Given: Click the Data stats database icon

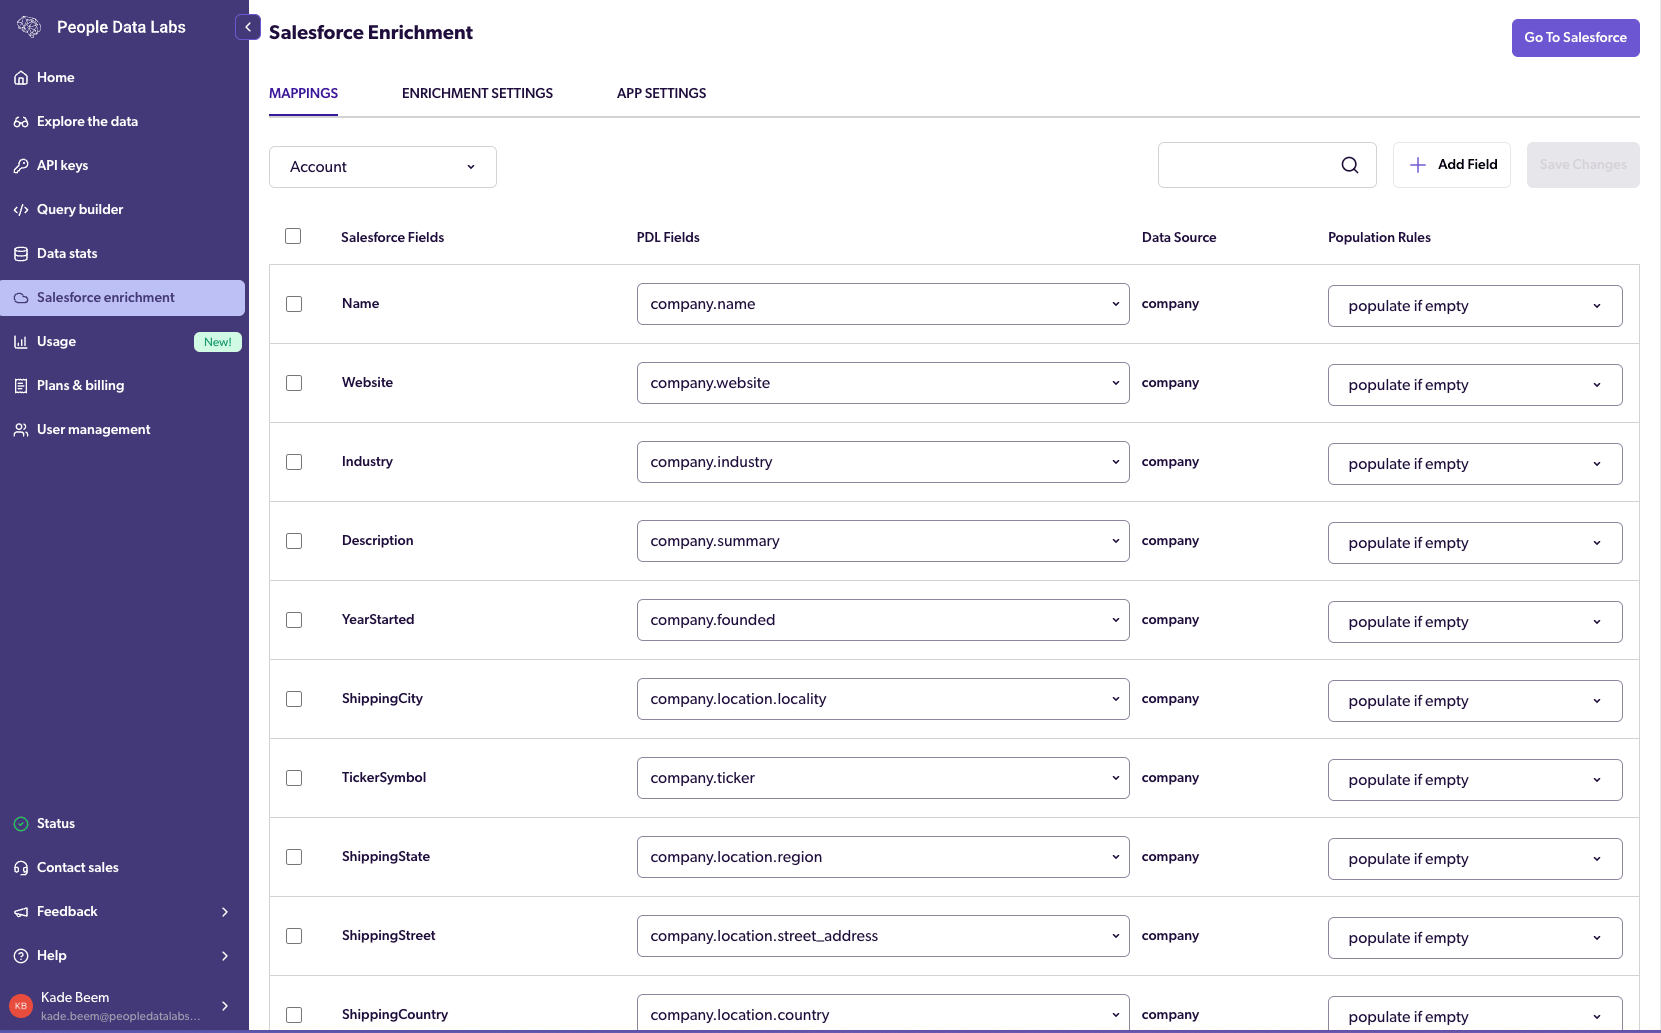Looking at the screenshot, I should (21, 254).
